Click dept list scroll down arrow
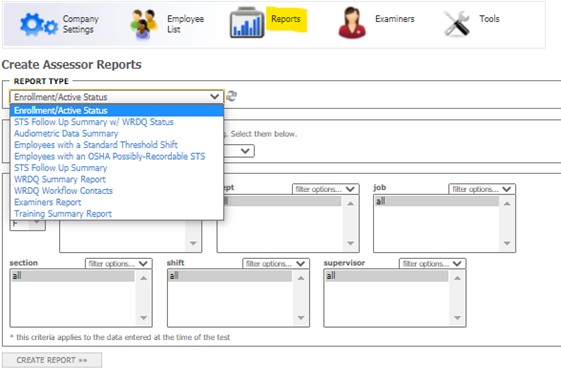This screenshot has width=561, height=382. [x=351, y=243]
